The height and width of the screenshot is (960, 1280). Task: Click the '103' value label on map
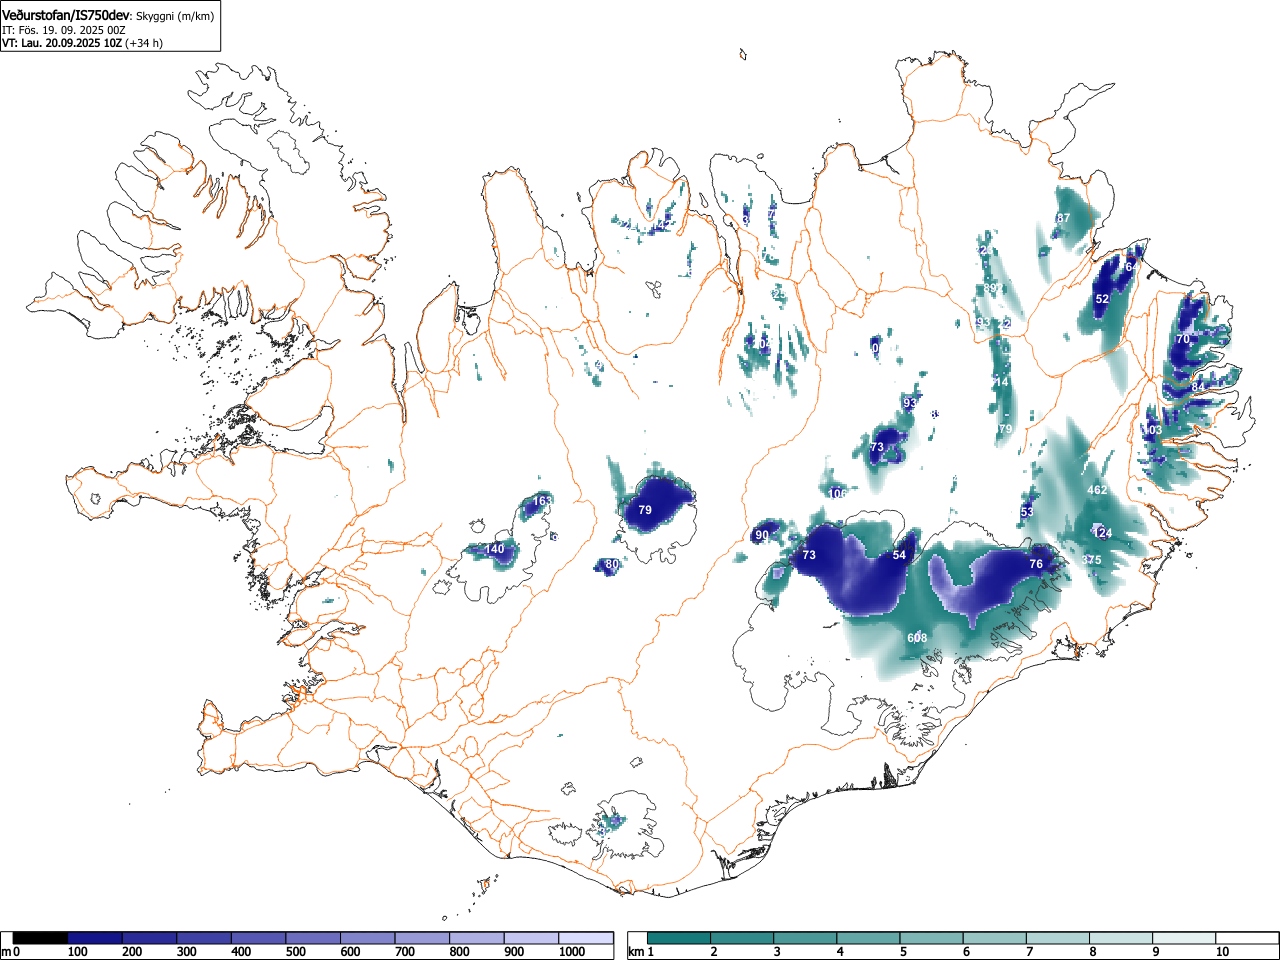point(1152,430)
